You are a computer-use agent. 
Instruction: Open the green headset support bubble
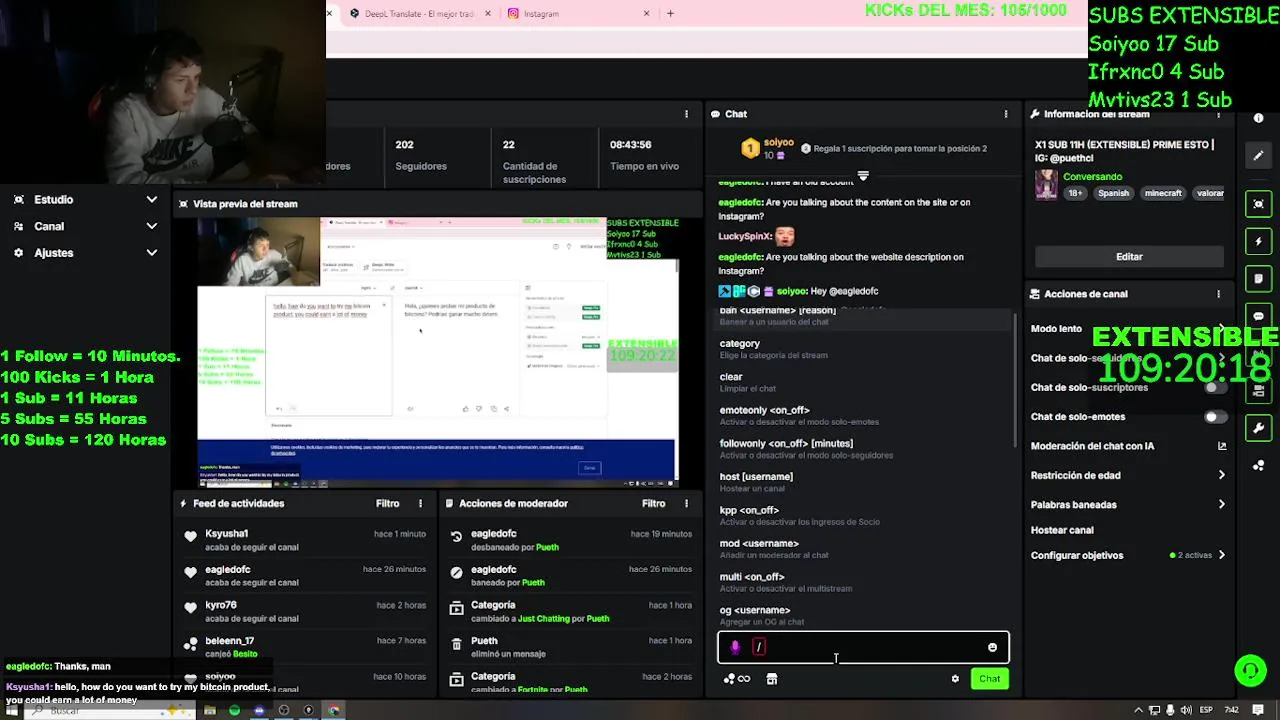pyautogui.click(x=1250, y=670)
